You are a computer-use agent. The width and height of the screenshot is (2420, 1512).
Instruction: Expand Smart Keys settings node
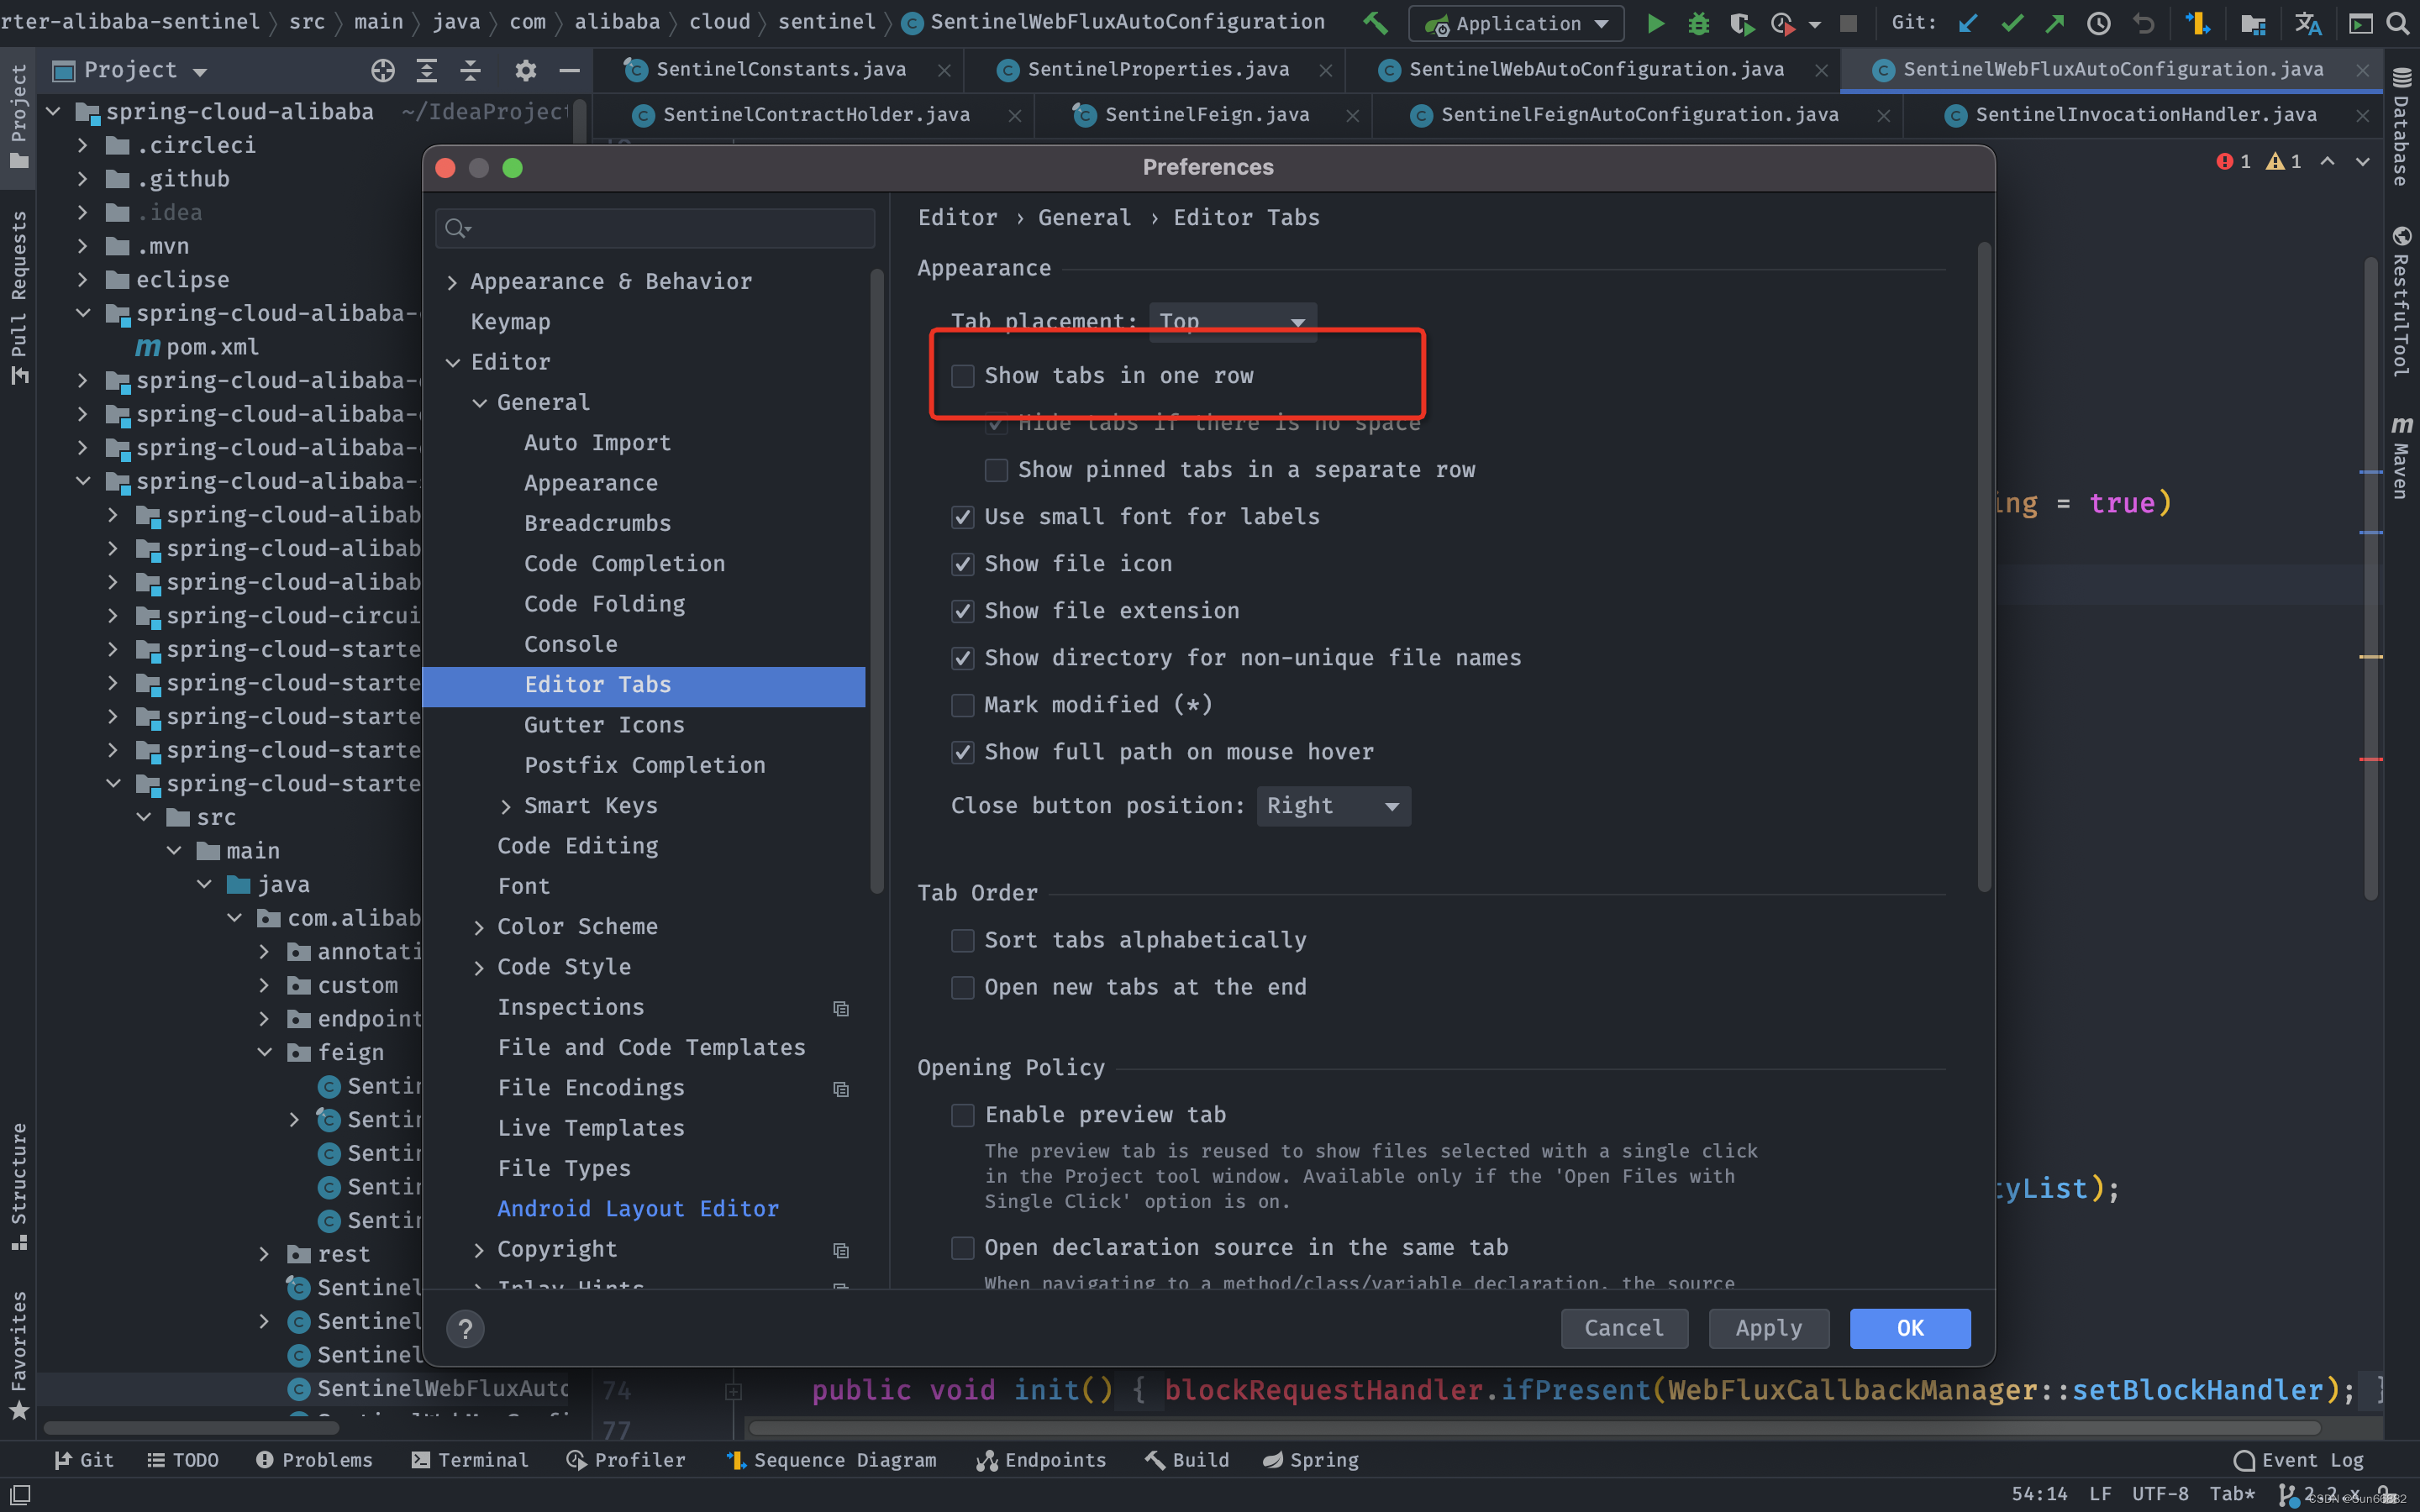(x=505, y=806)
